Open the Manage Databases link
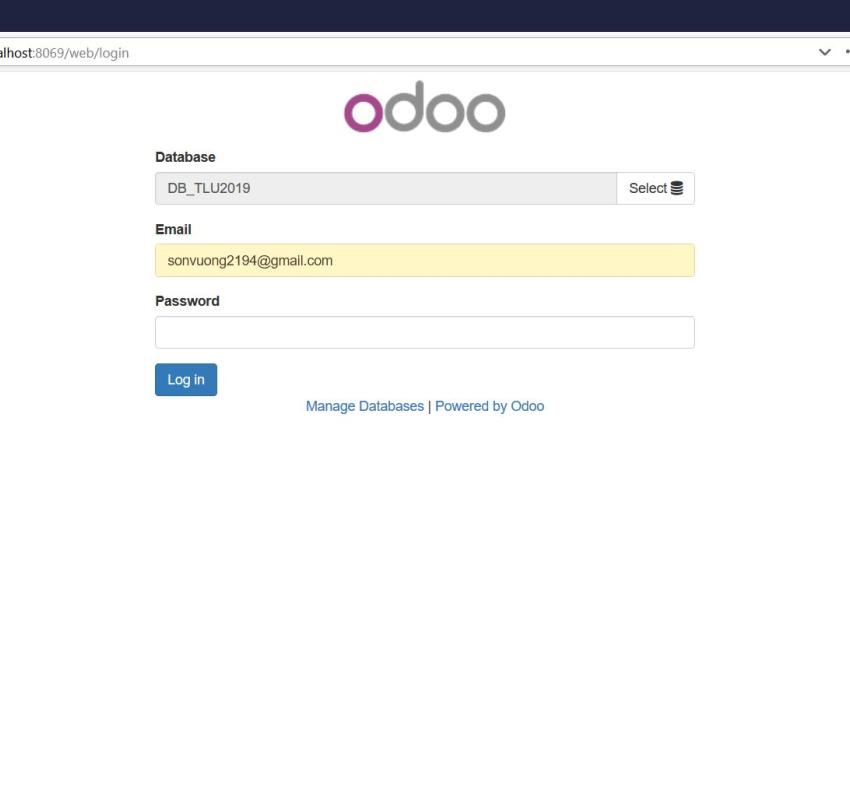This screenshot has height=800, width=850. pos(365,406)
